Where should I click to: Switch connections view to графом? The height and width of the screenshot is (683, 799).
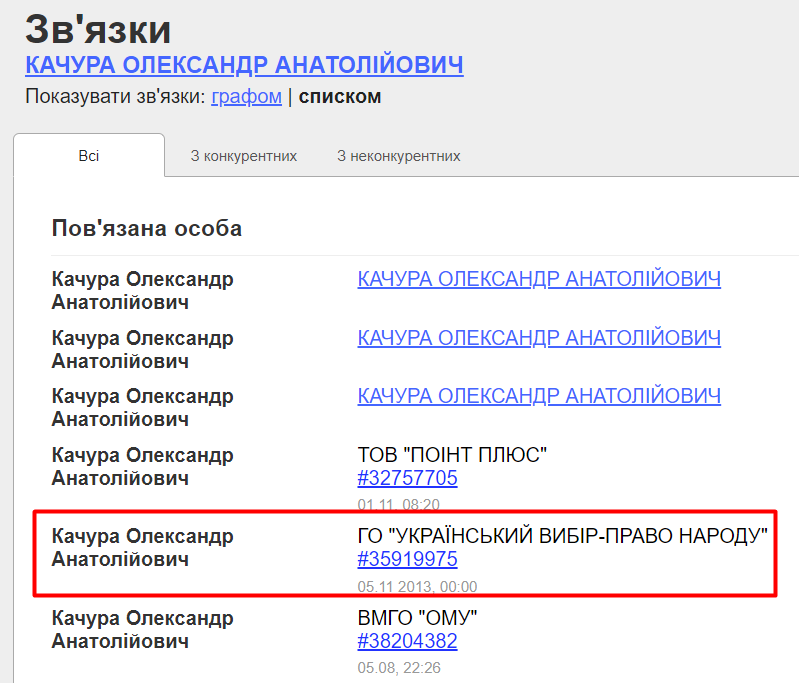click(x=246, y=97)
